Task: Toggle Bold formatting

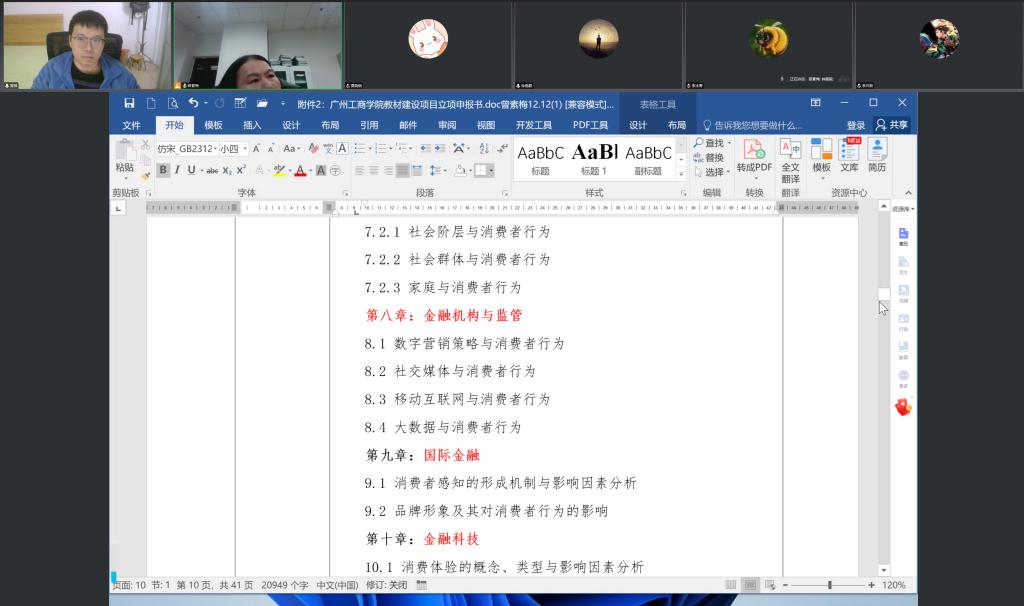Action: 163,170
